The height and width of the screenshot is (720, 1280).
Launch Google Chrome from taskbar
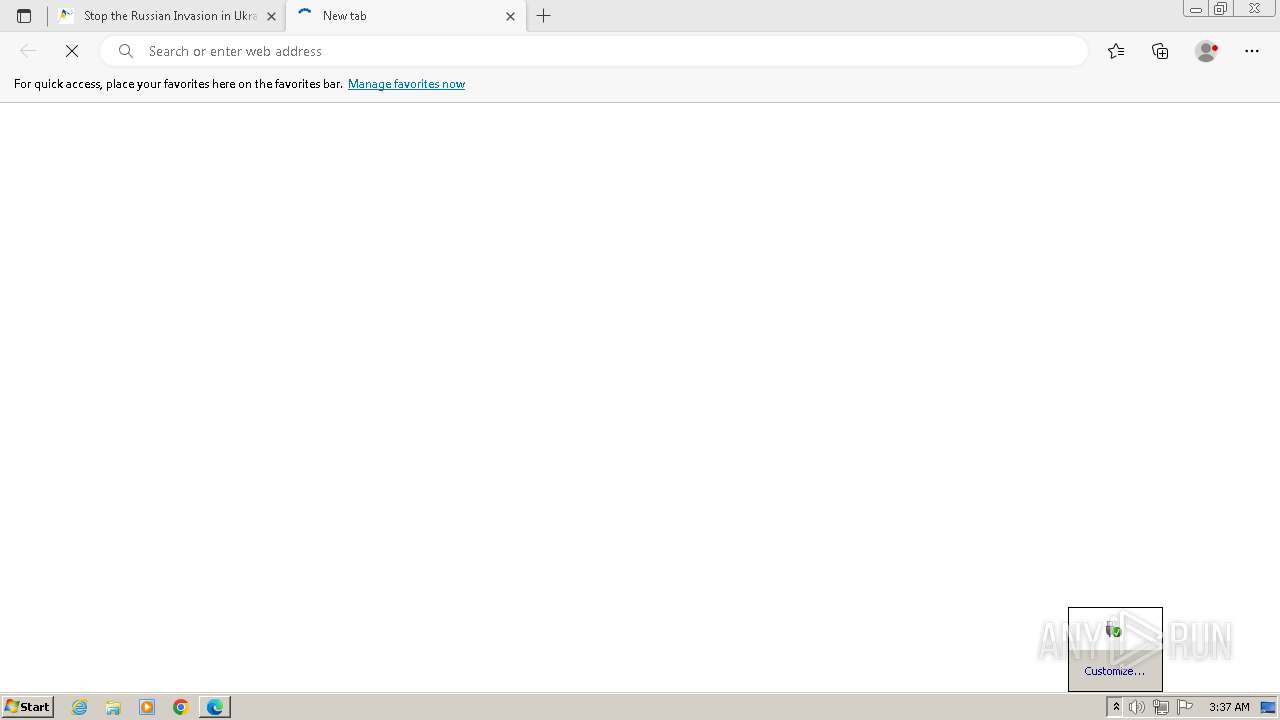pos(181,707)
